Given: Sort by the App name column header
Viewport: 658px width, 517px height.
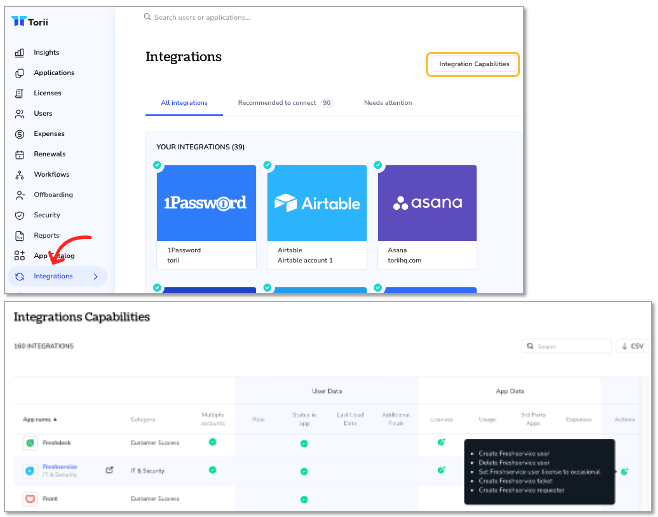Looking at the screenshot, I should (40, 420).
